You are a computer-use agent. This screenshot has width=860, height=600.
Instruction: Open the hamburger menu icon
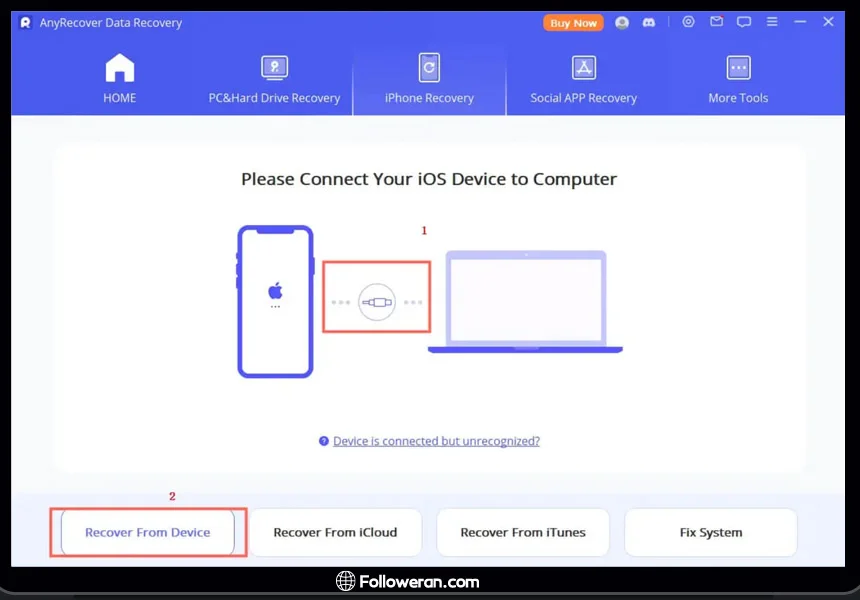point(772,22)
